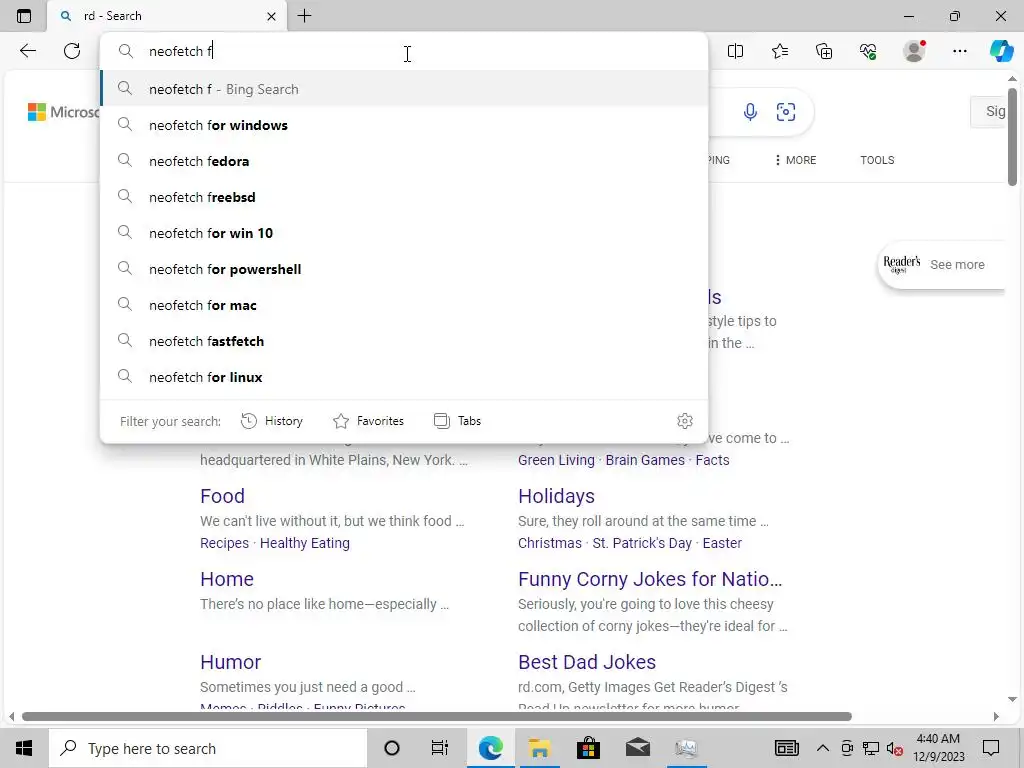1024x768 pixels.
Task: Open the St. Patrick's Day sublink
Action: [x=641, y=543]
